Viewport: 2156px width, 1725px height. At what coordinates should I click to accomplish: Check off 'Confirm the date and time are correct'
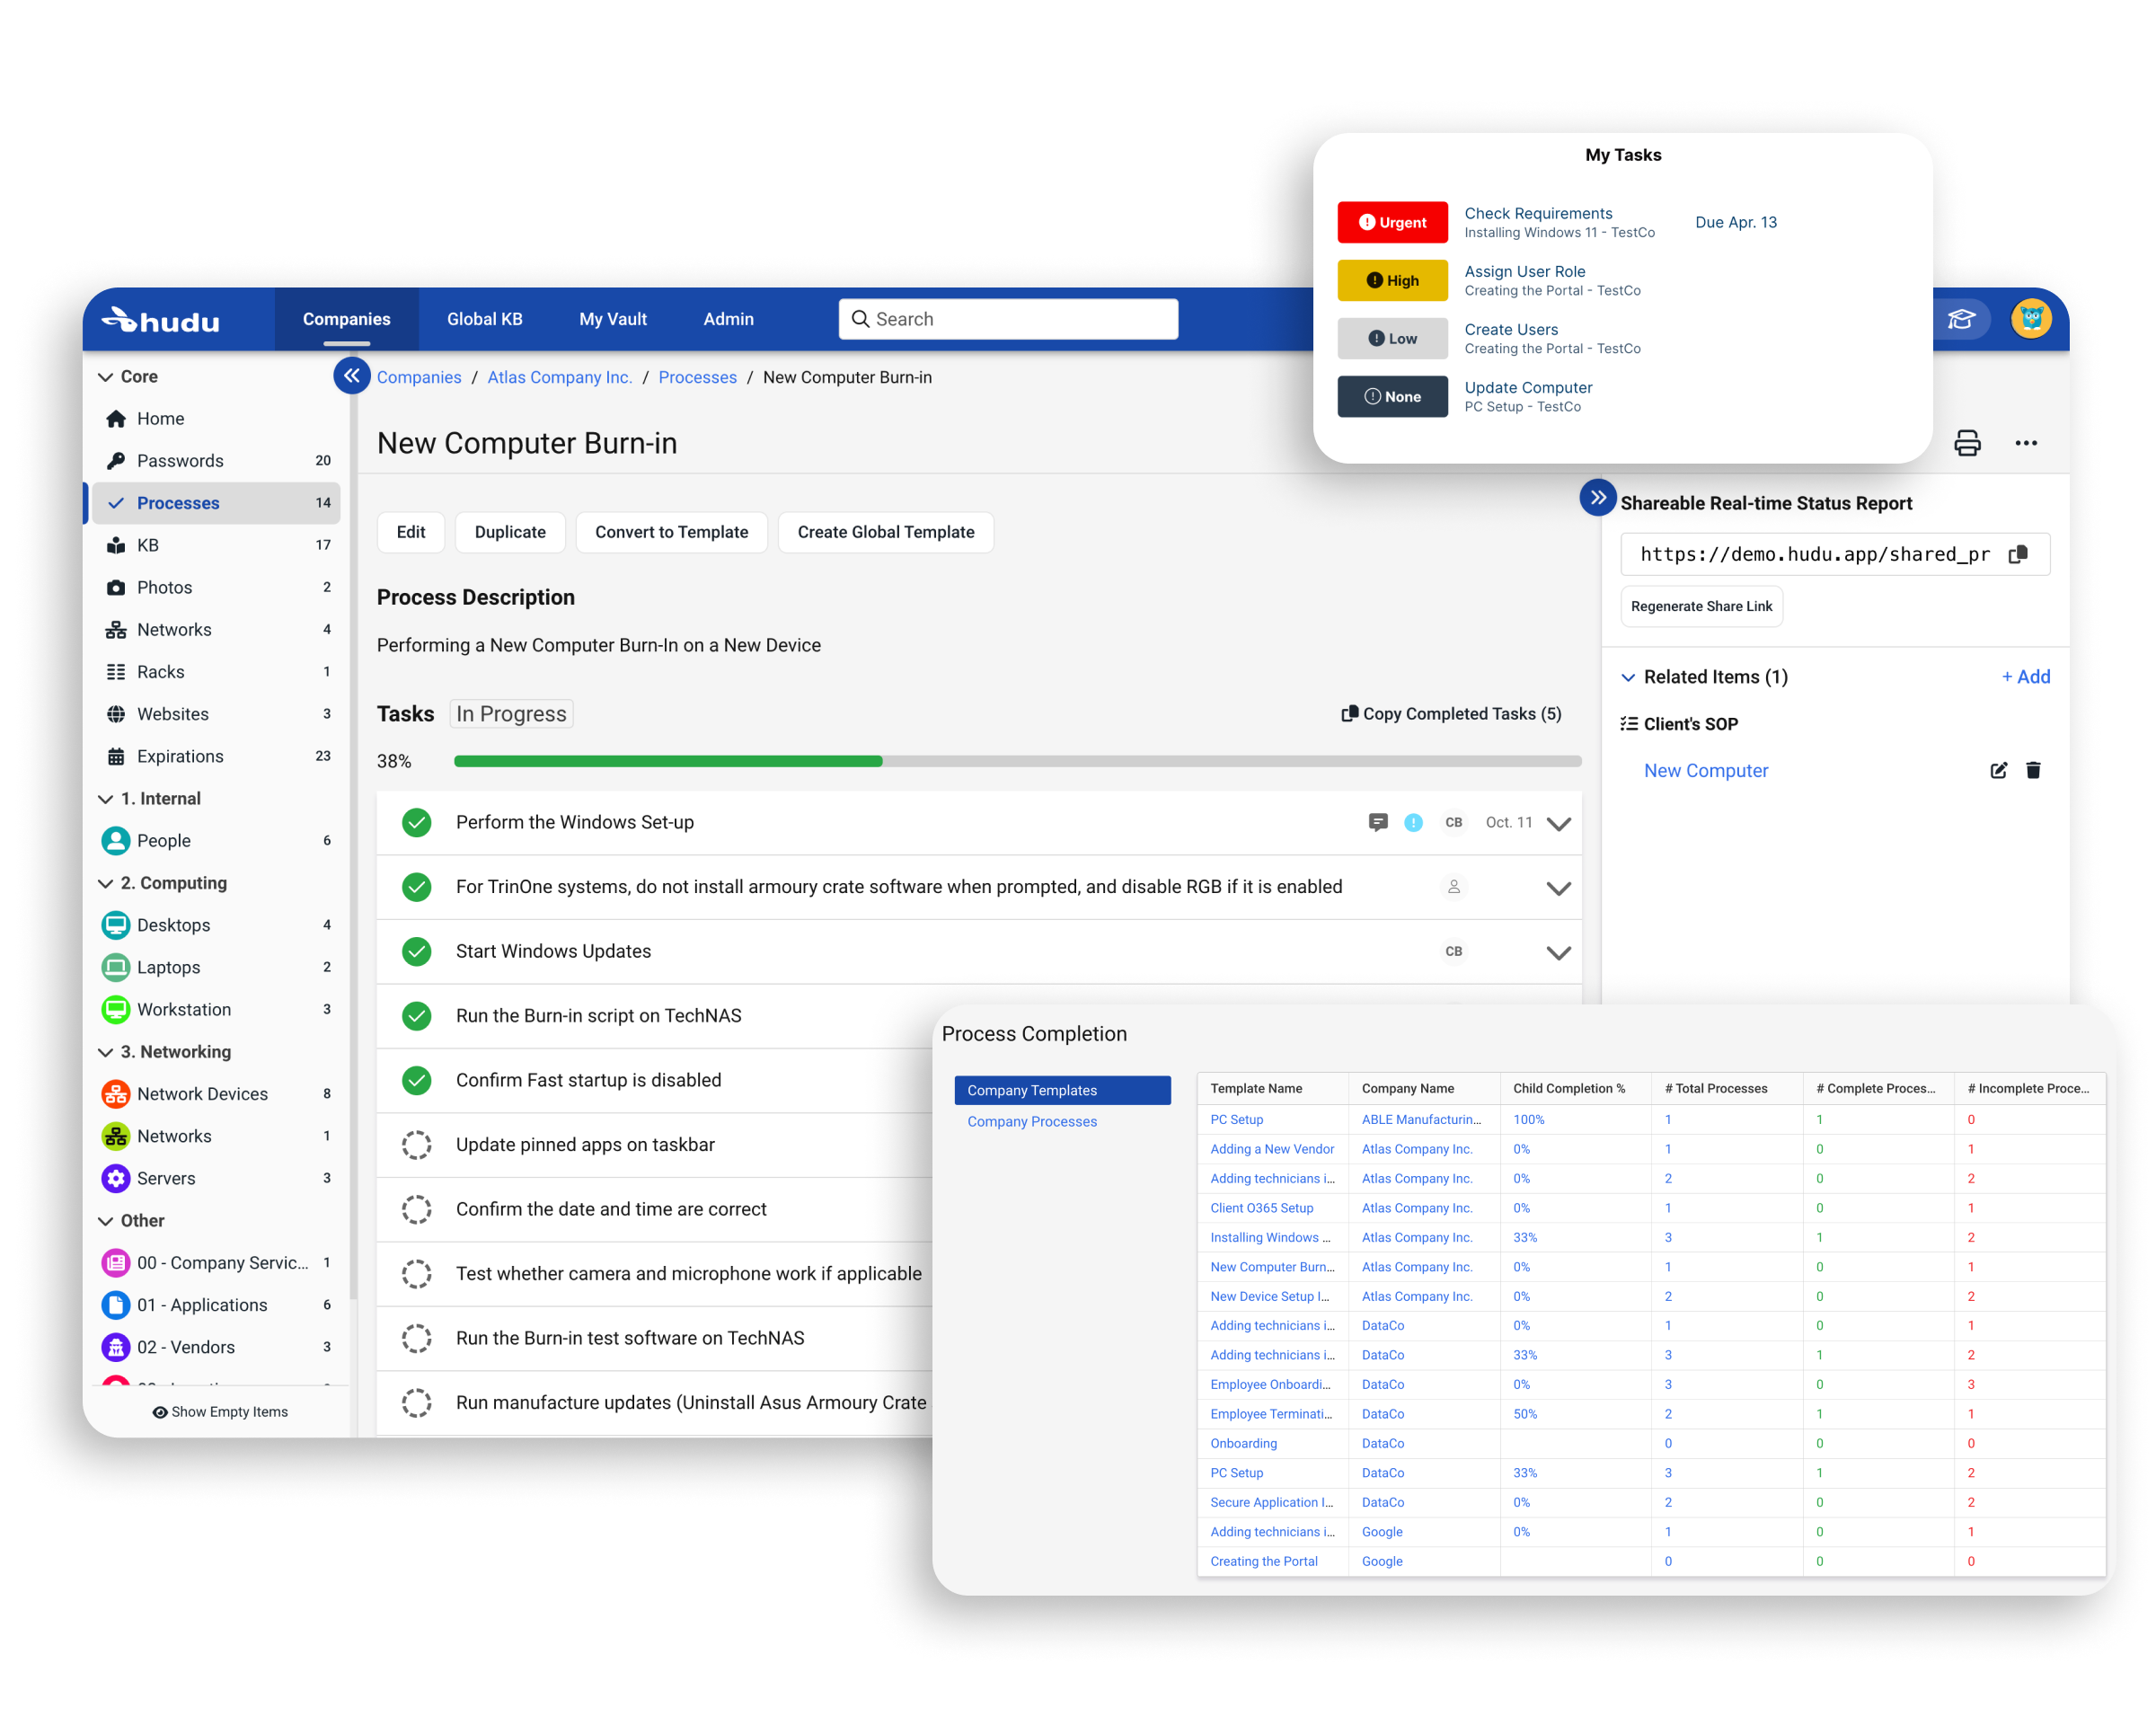tap(416, 1209)
